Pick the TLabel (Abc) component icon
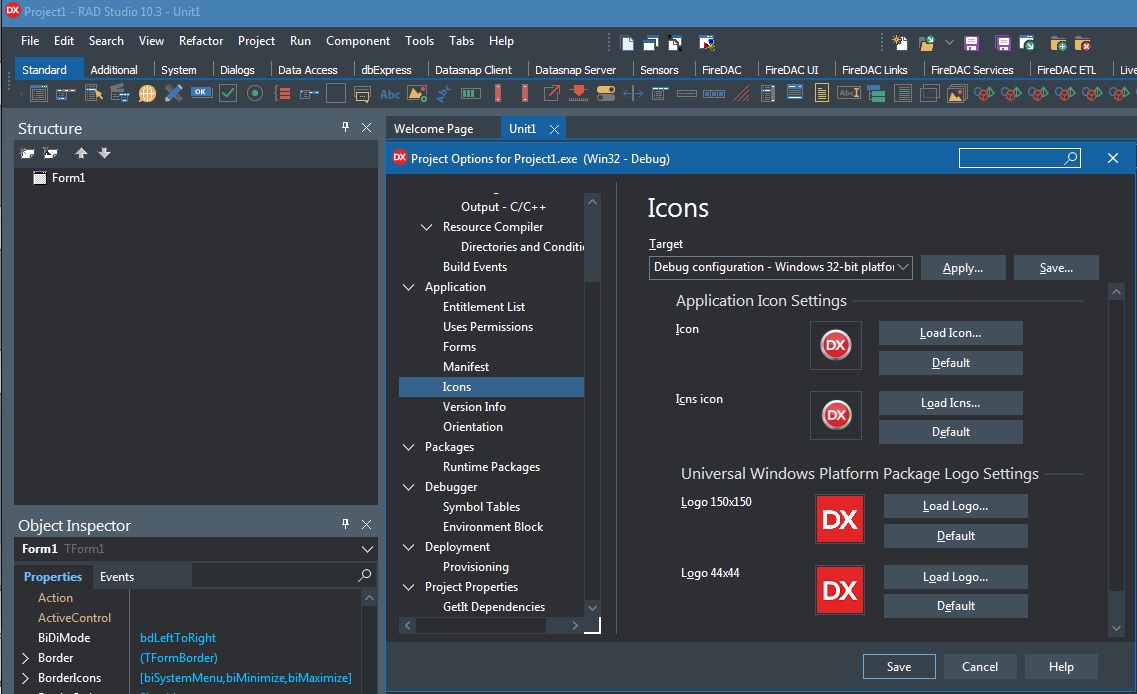Screen dimensions: 1137x694 (x=390, y=94)
